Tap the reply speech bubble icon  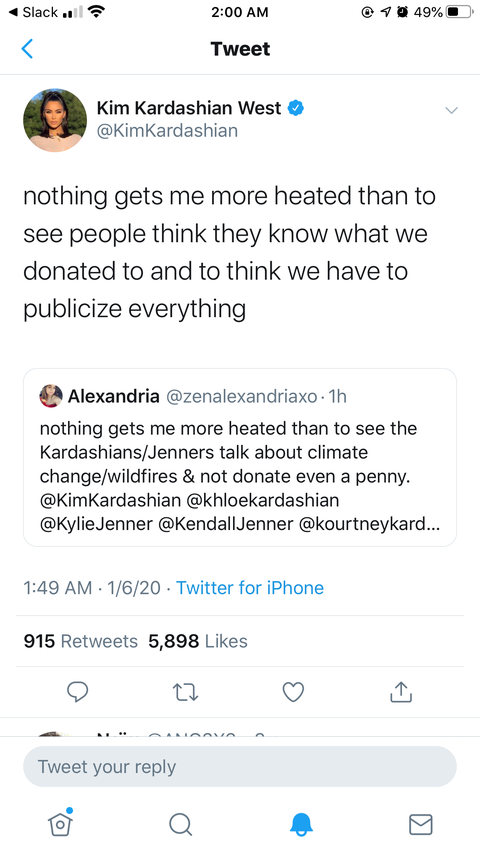pos(77,692)
